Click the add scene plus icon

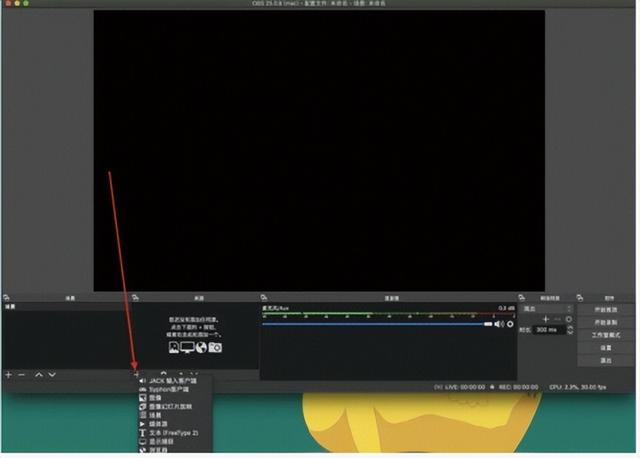(x=8, y=374)
